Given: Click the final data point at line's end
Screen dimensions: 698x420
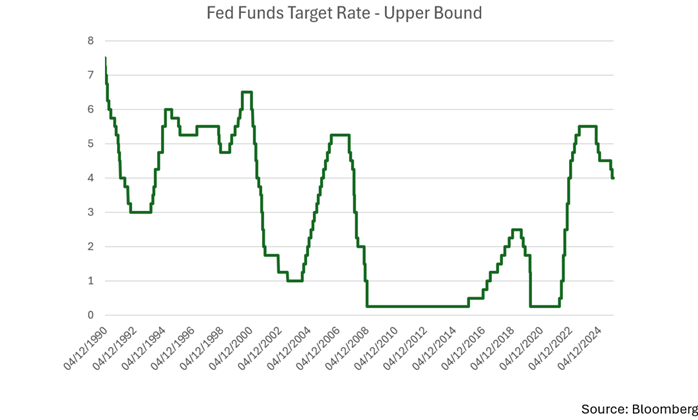Looking at the screenshot, I should coord(612,177).
